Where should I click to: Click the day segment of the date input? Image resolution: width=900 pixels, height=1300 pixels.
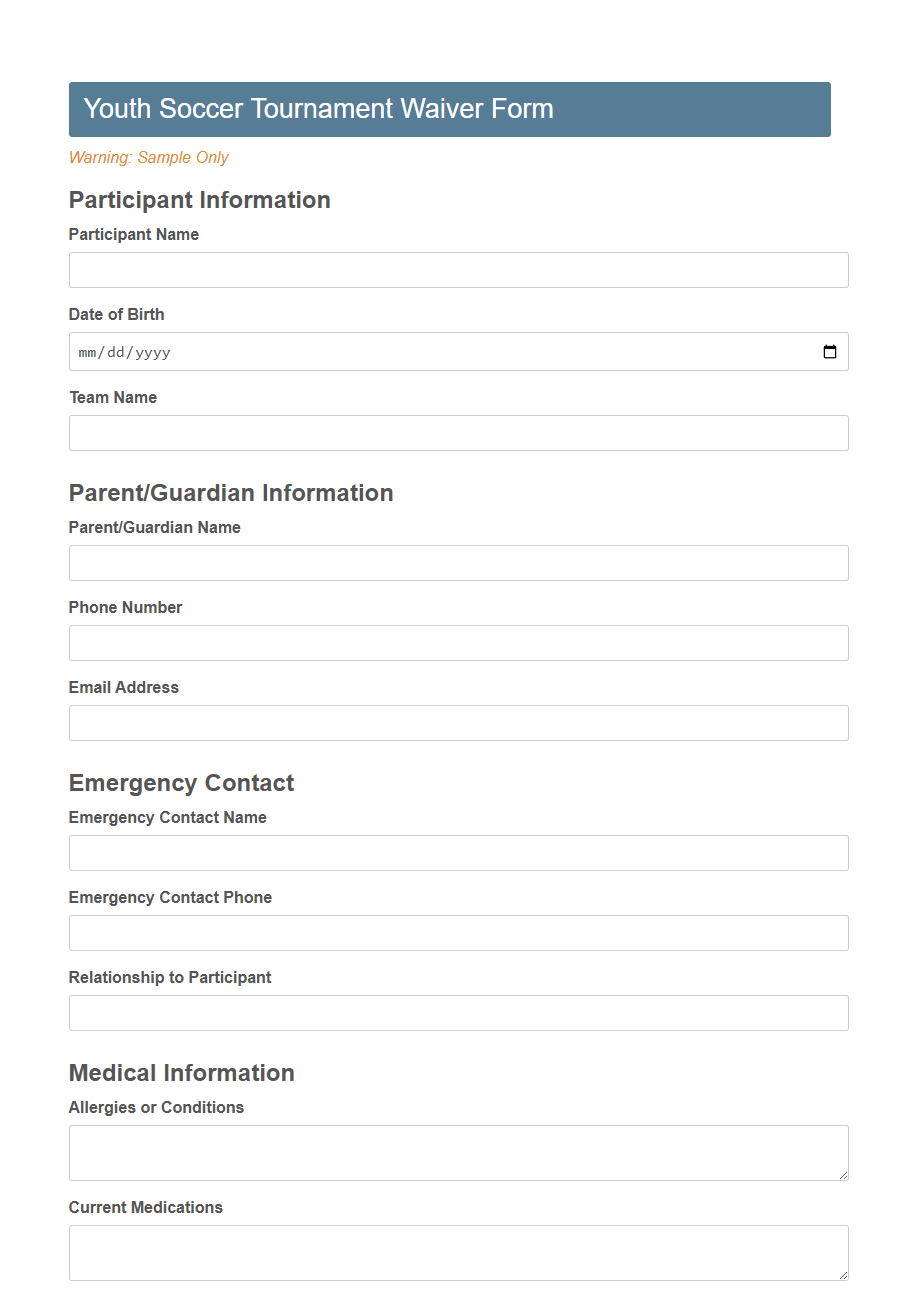(x=117, y=351)
